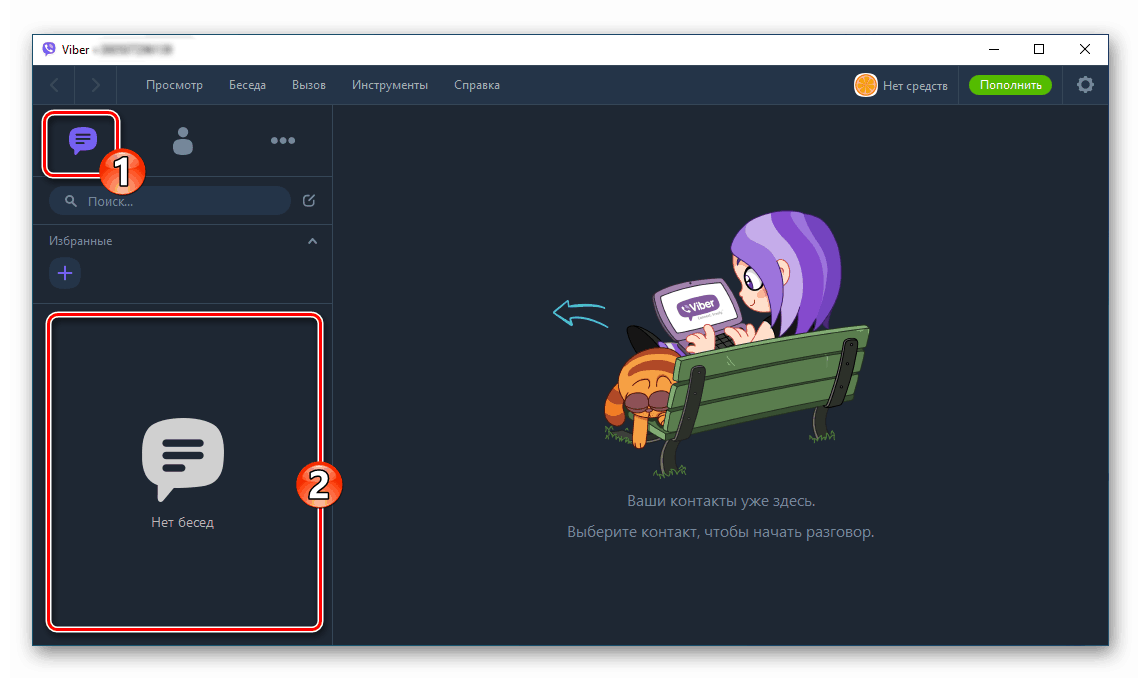1141x678 pixels.
Task: Click the Viber logo in title bar
Action: pyautogui.click(x=49, y=49)
